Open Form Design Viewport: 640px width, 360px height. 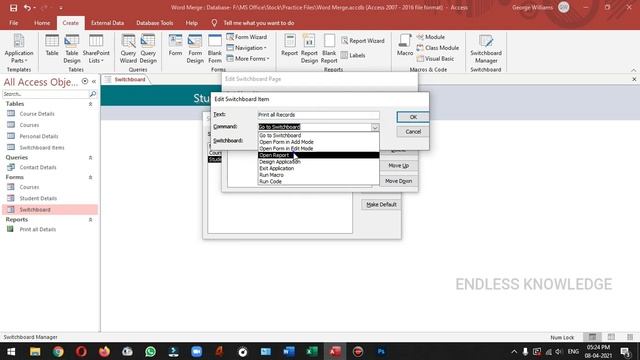tap(195, 49)
